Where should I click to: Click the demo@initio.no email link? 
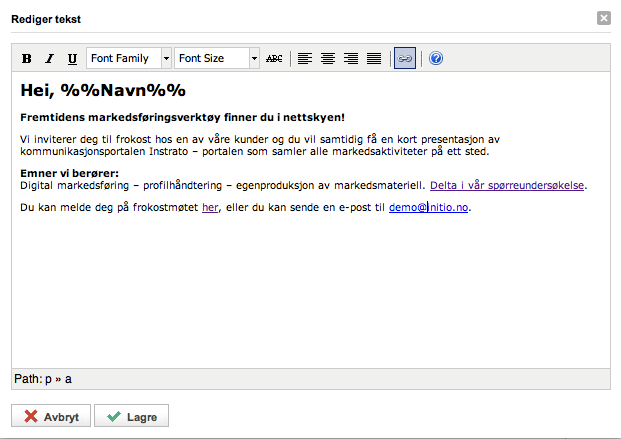[429, 208]
